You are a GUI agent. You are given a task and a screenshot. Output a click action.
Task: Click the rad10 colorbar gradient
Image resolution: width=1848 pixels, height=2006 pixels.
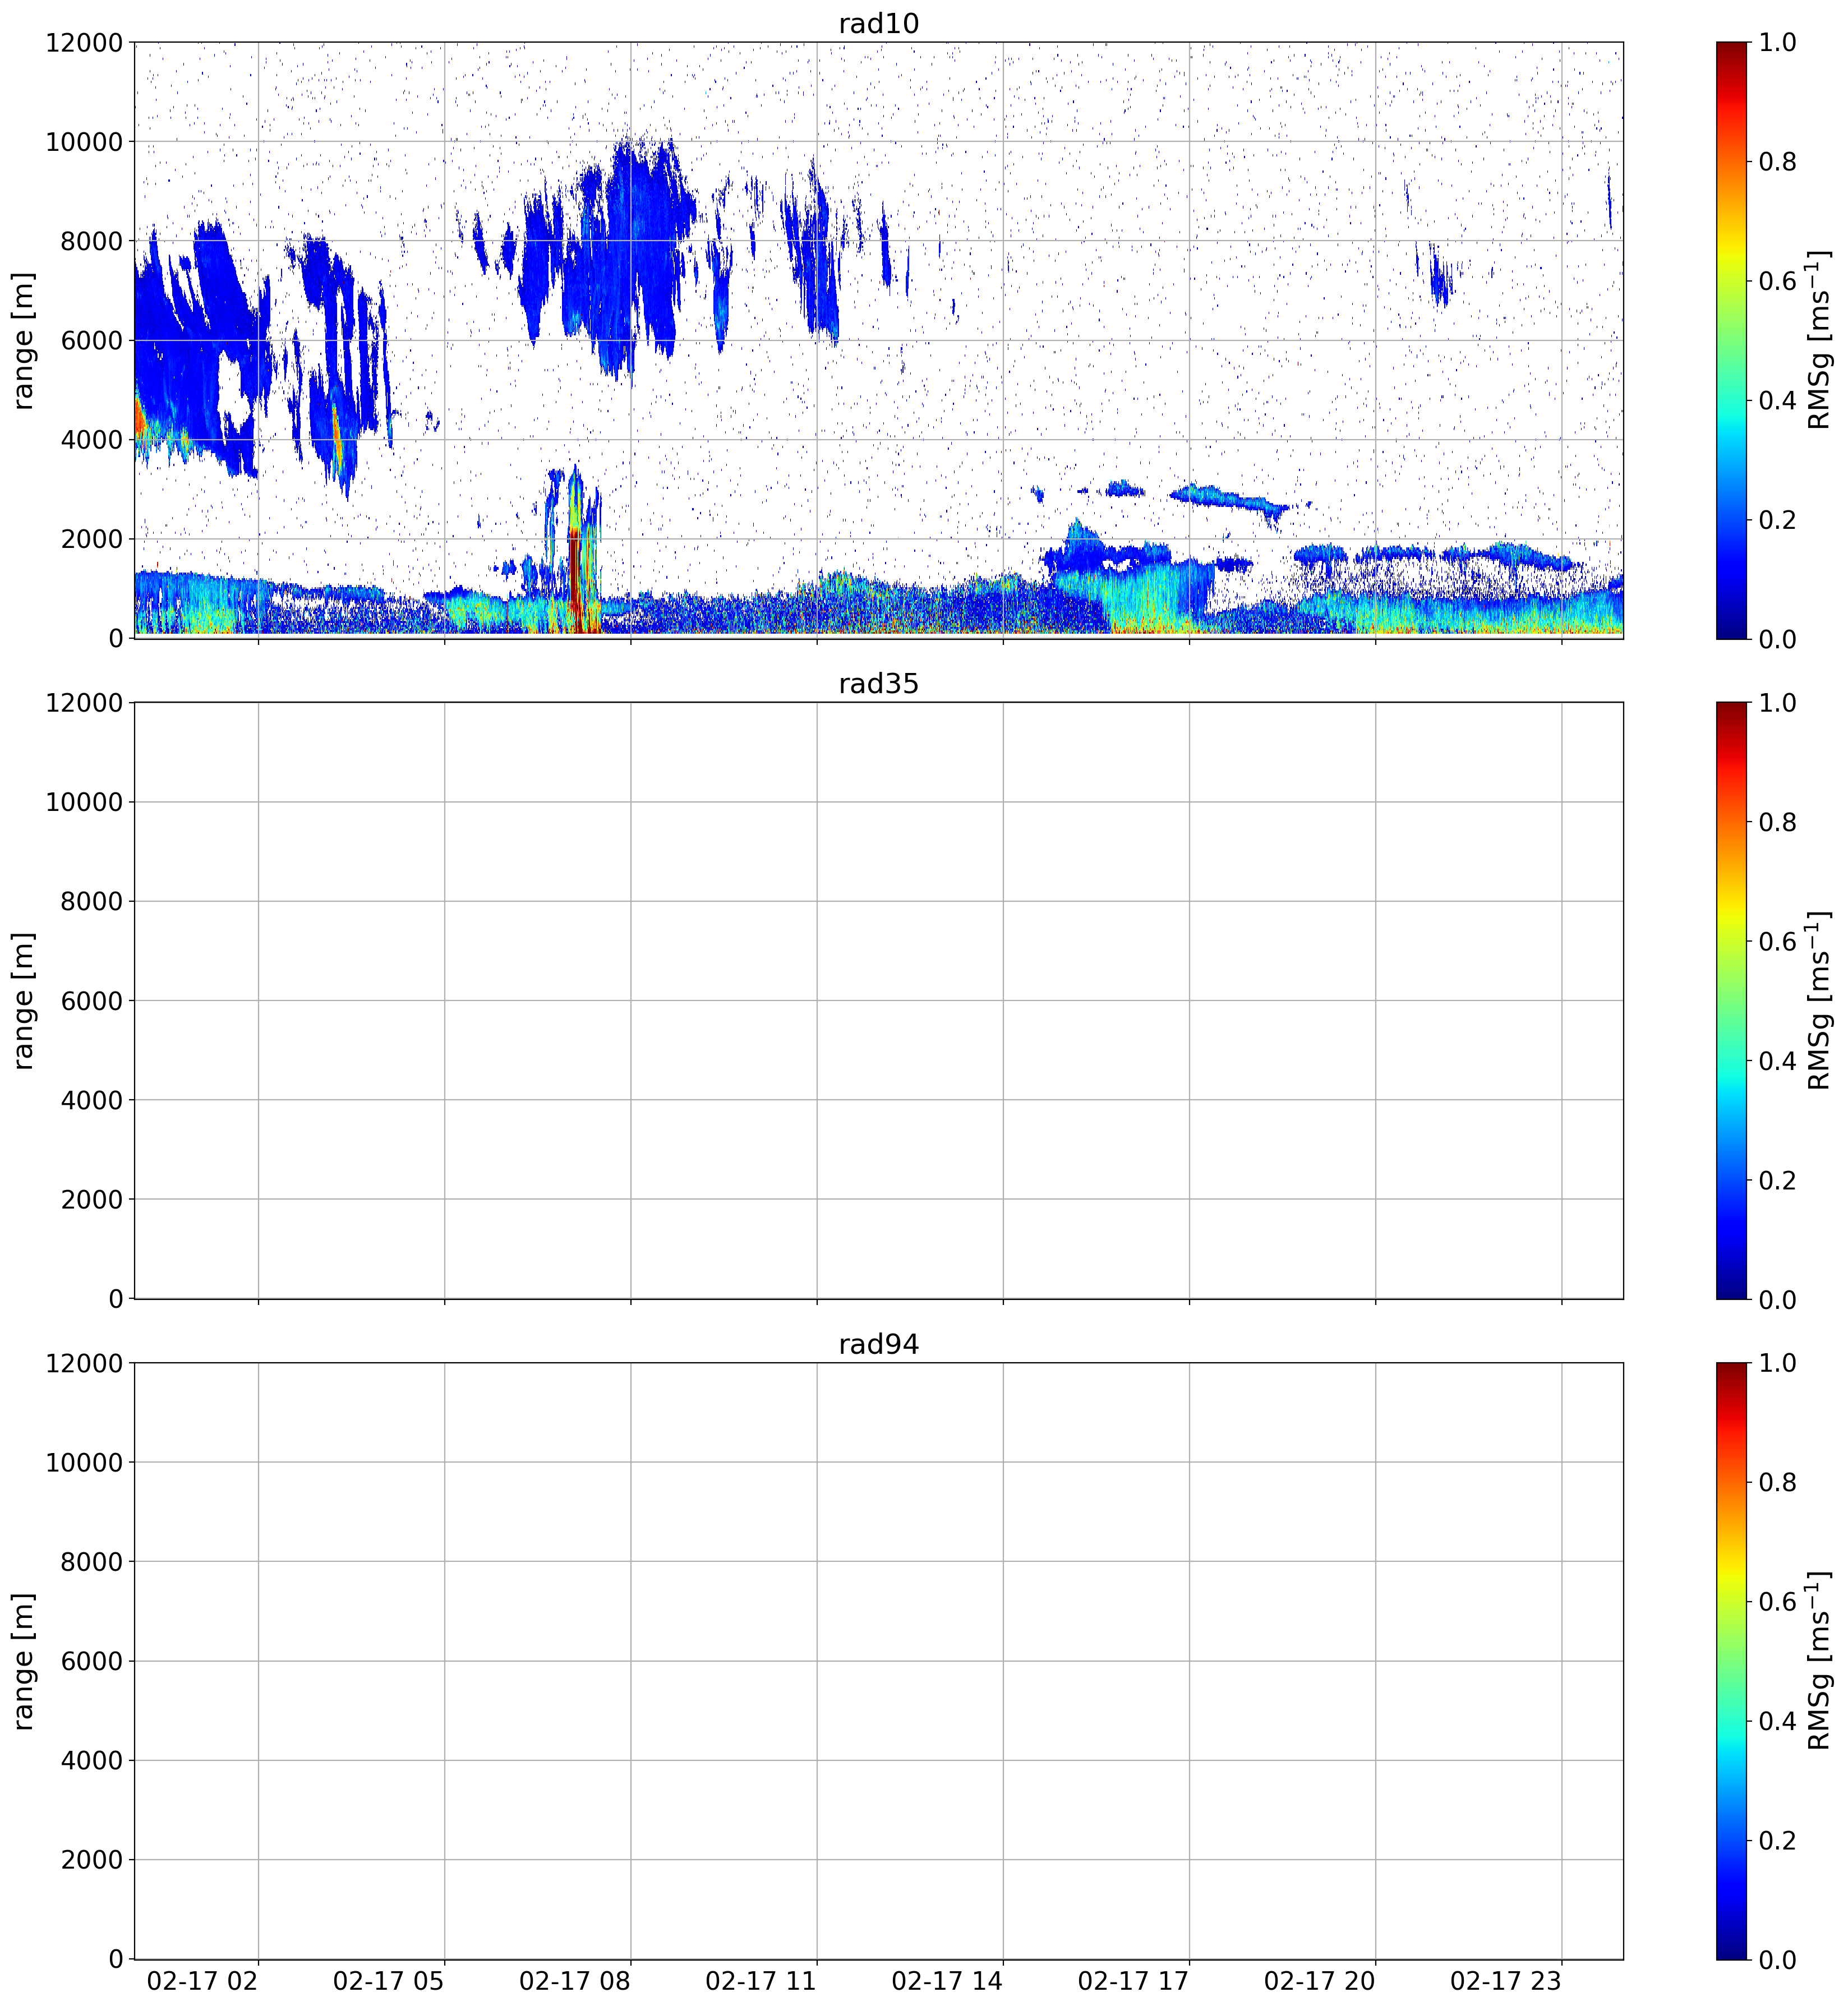[1731, 340]
